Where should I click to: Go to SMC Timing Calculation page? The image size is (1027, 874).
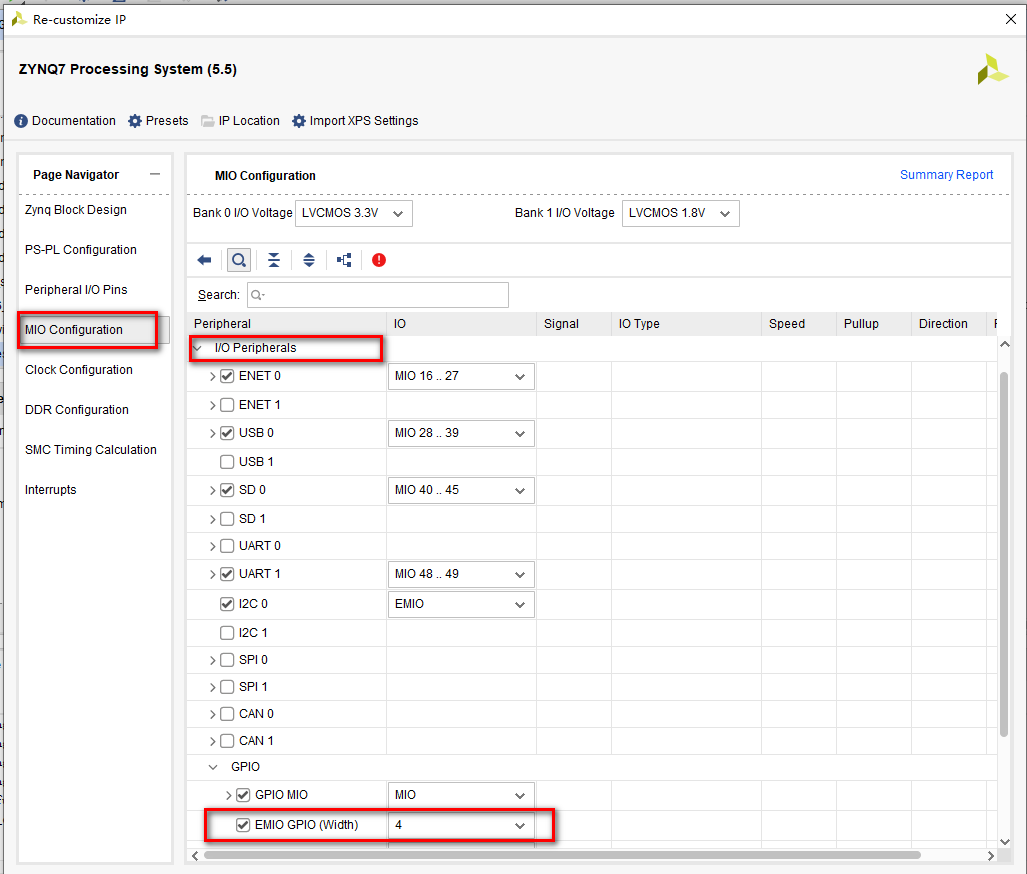click(91, 449)
